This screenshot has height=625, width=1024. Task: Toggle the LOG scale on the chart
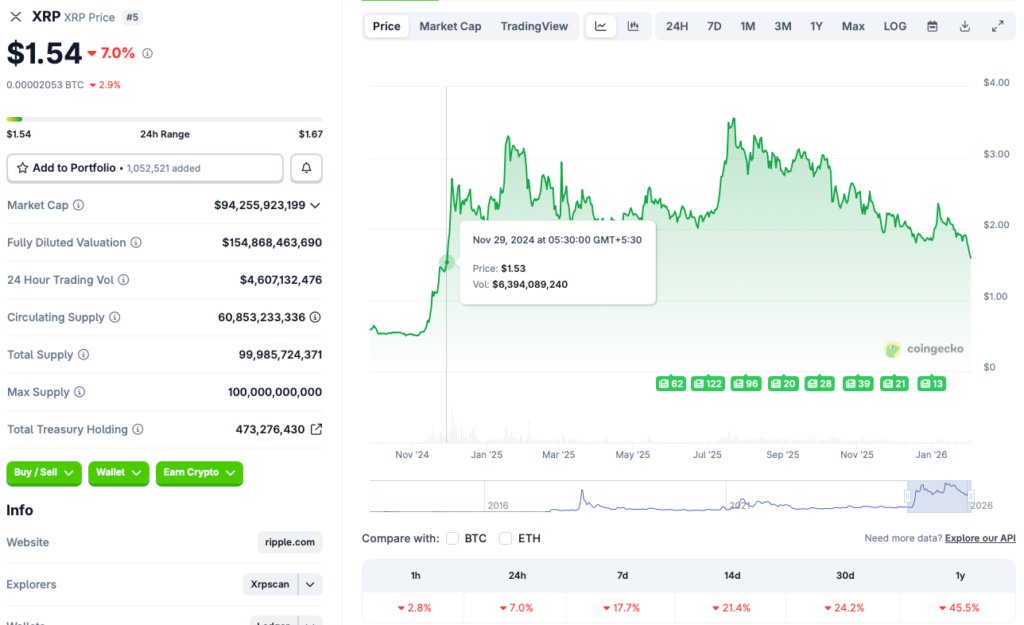[894, 26]
